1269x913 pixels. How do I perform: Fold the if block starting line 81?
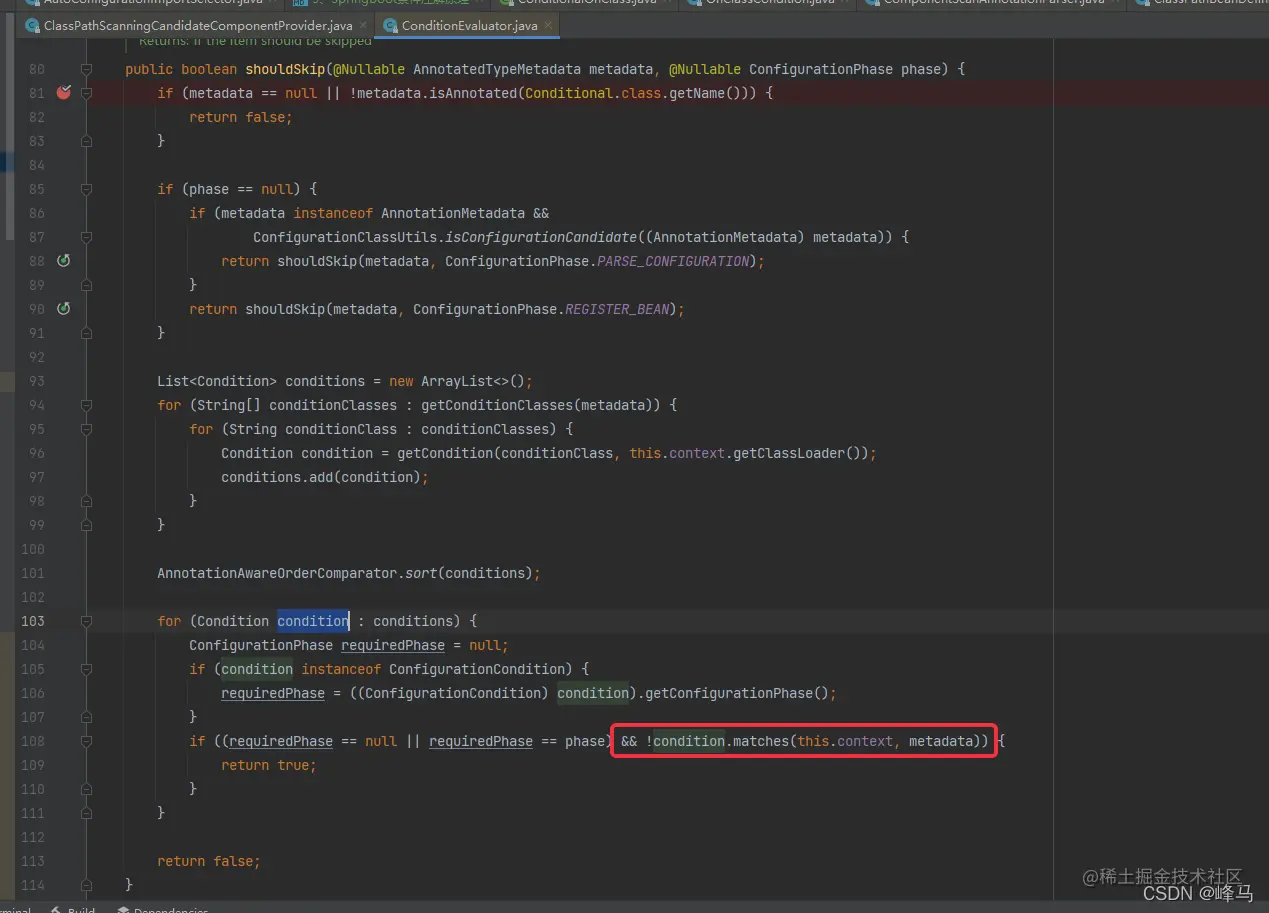pos(86,93)
